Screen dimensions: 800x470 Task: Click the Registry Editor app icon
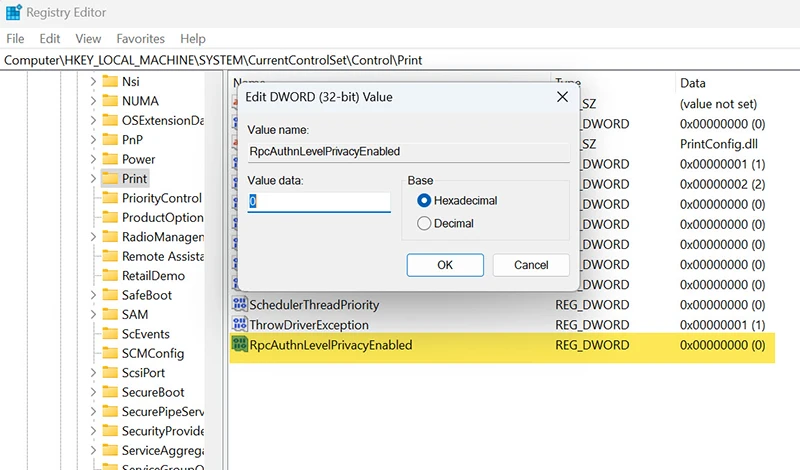click(14, 12)
